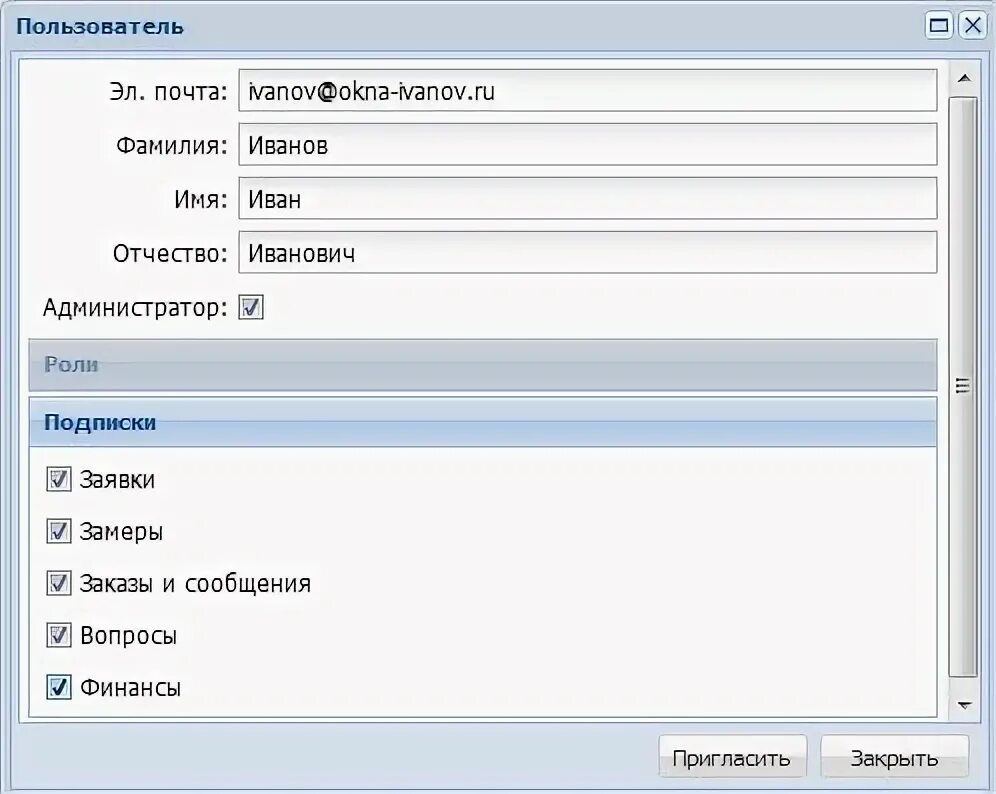Click the scrollbar up arrow
Screen dimensions: 996x794
(x=964, y=78)
